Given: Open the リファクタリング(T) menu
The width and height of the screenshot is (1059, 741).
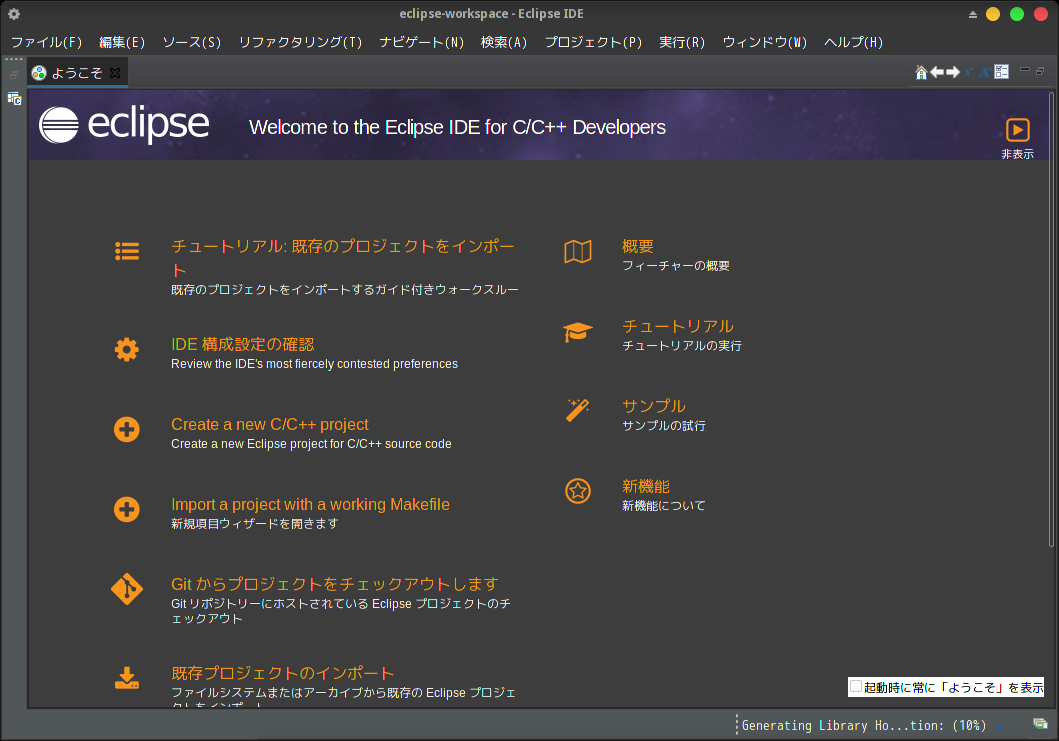Looking at the screenshot, I should (301, 42).
